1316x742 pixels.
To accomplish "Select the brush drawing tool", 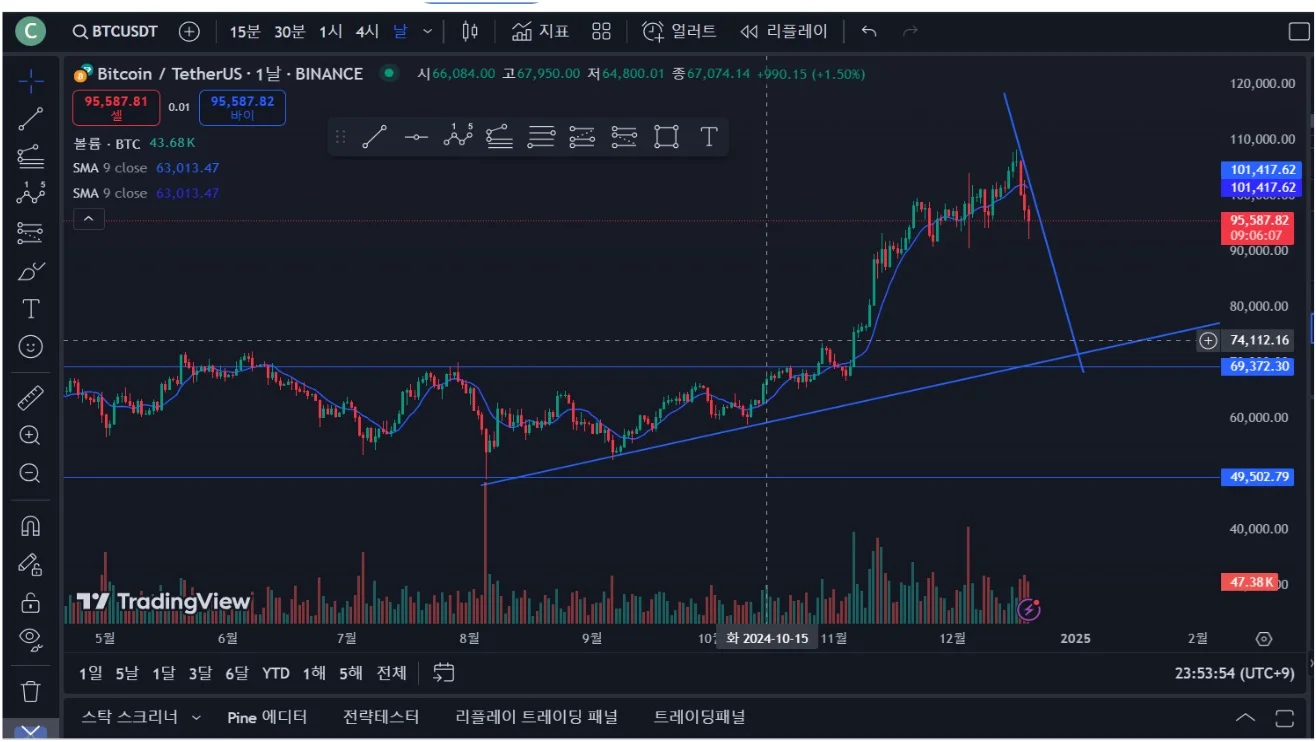I will tap(31, 271).
